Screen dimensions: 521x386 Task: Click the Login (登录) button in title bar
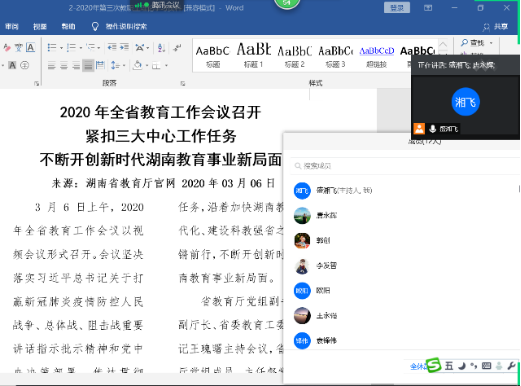click(397, 8)
